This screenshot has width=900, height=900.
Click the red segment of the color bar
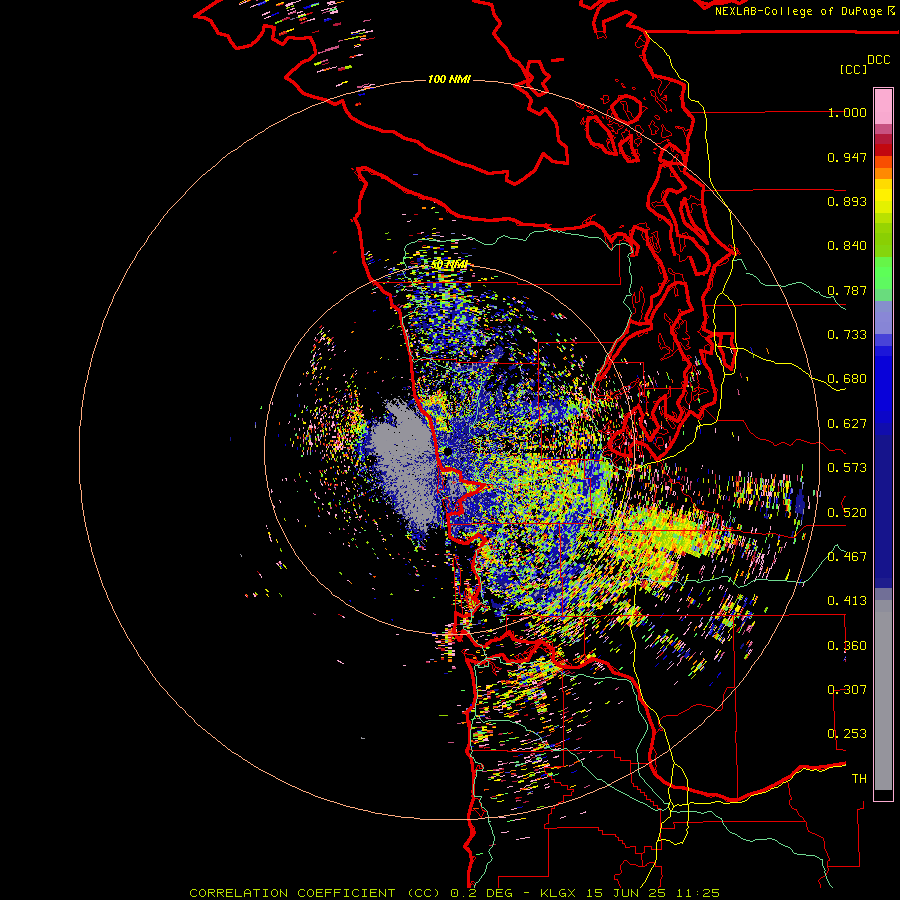coord(883,150)
